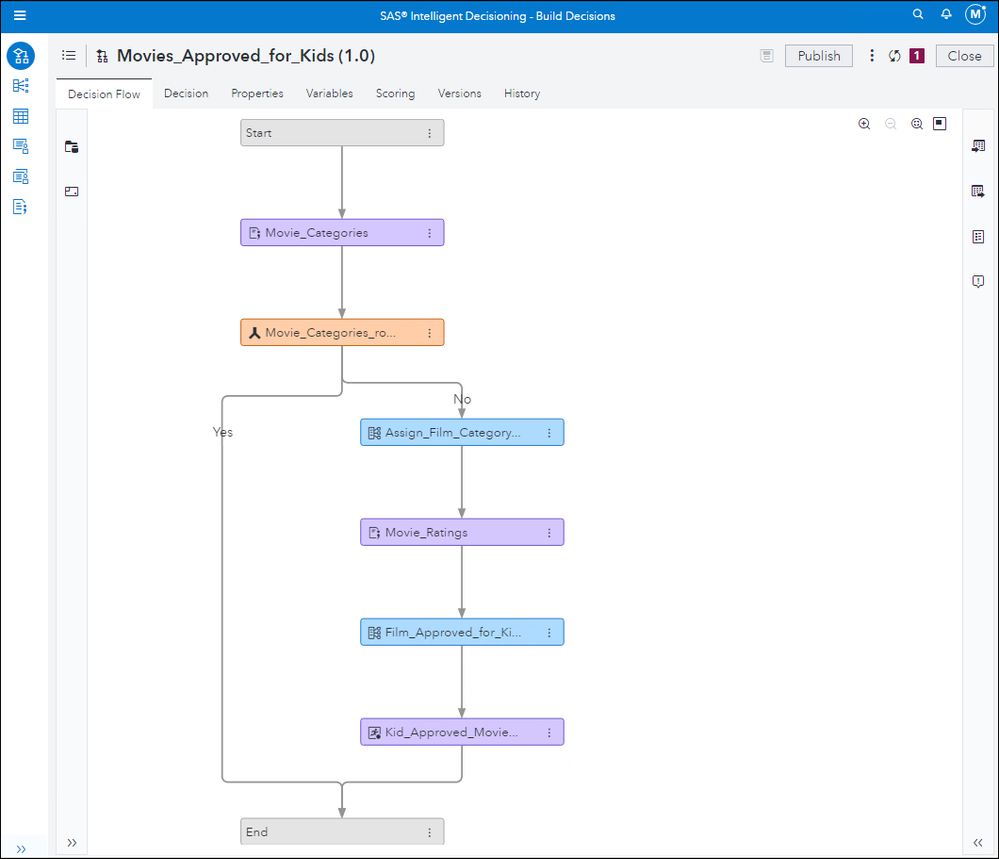Screen dimensions: 999x859
Task: Open Movie_Ratings node options menu
Action: coord(549,533)
